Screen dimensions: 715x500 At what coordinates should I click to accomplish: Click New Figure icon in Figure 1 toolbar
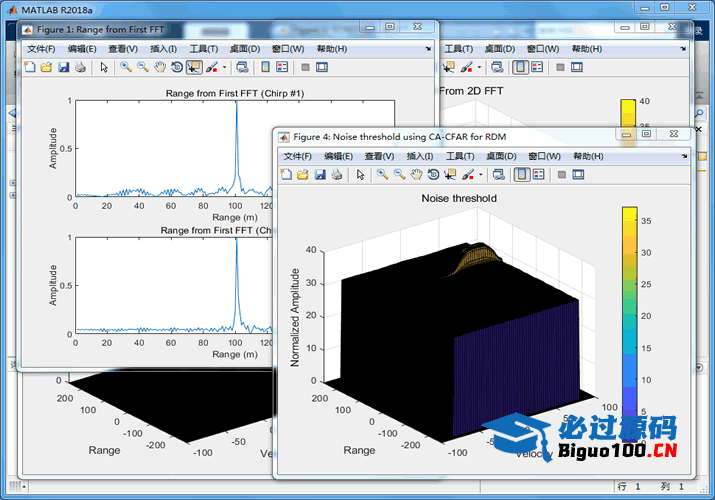pos(30,67)
